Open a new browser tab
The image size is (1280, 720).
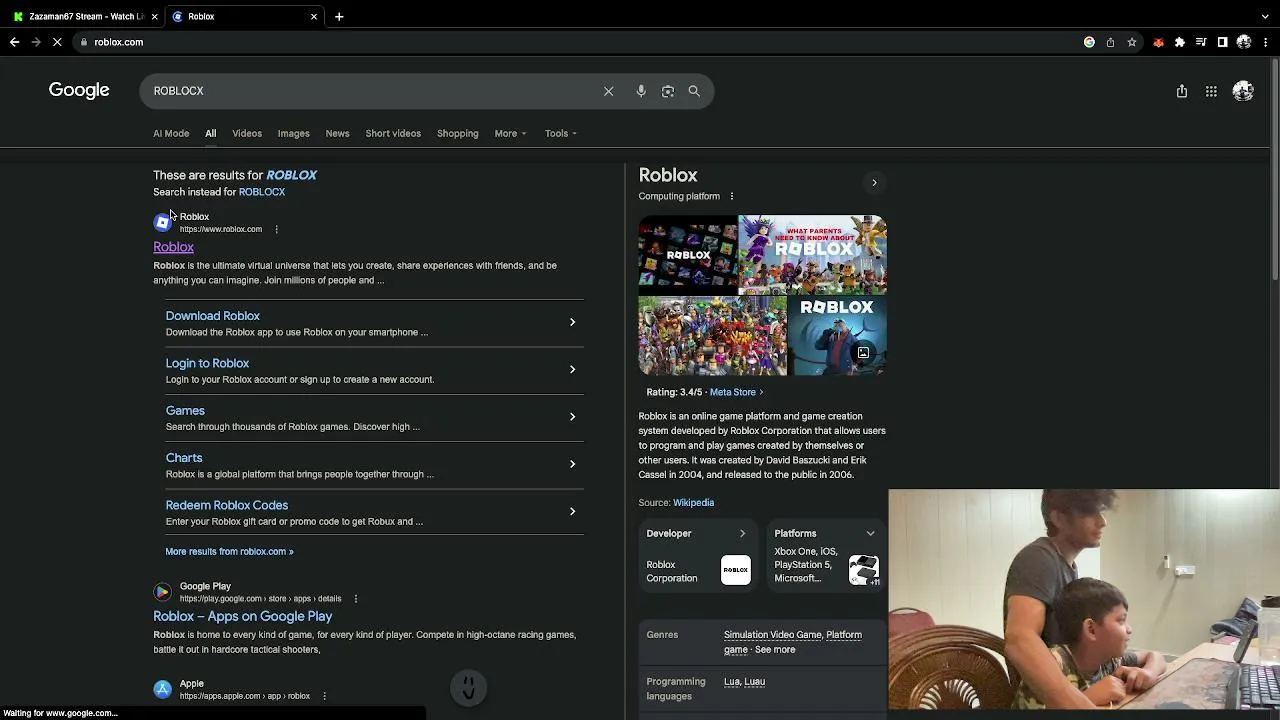coord(339,16)
